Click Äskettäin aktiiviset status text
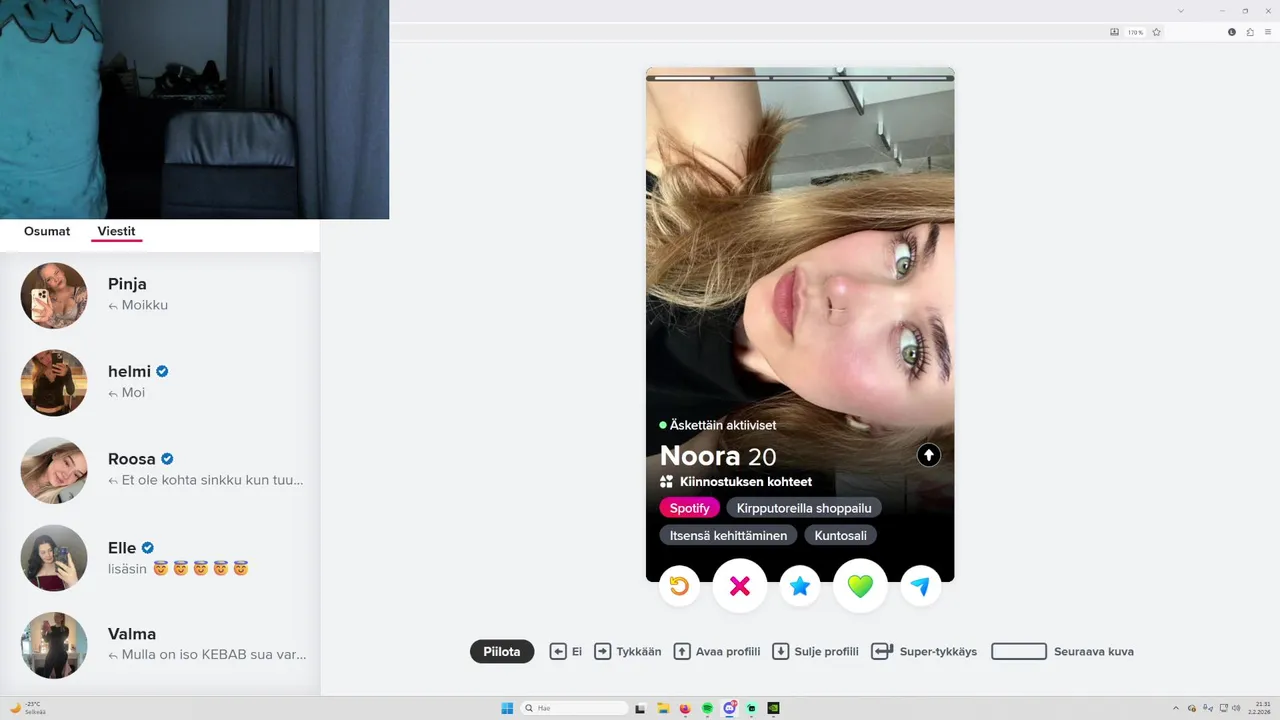Image resolution: width=1280 pixels, height=720 pixels. click(723, 425)
